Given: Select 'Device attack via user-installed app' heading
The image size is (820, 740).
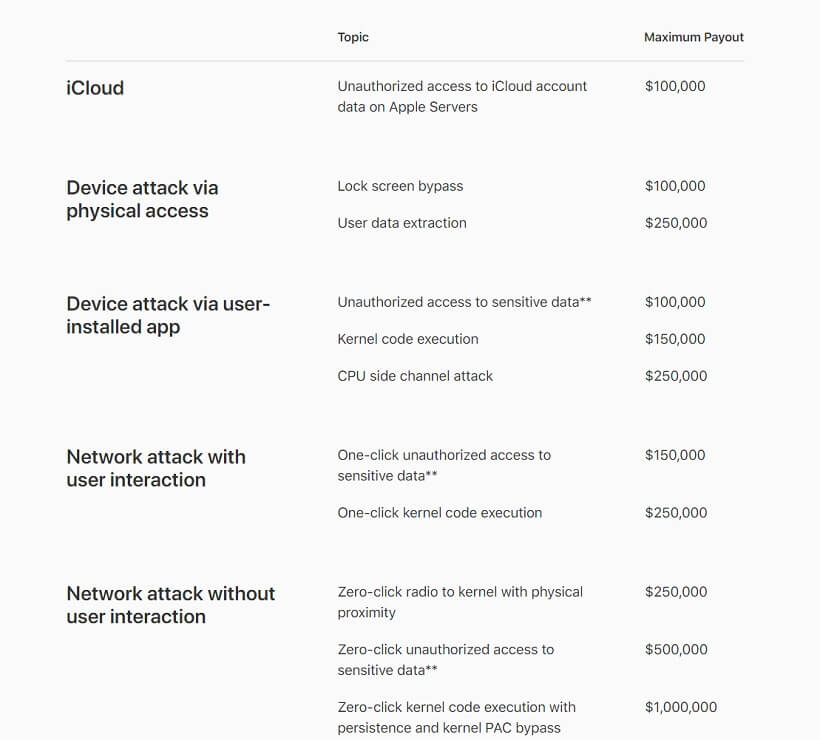Looking at the screenshot, I should [x=167, y=315].
